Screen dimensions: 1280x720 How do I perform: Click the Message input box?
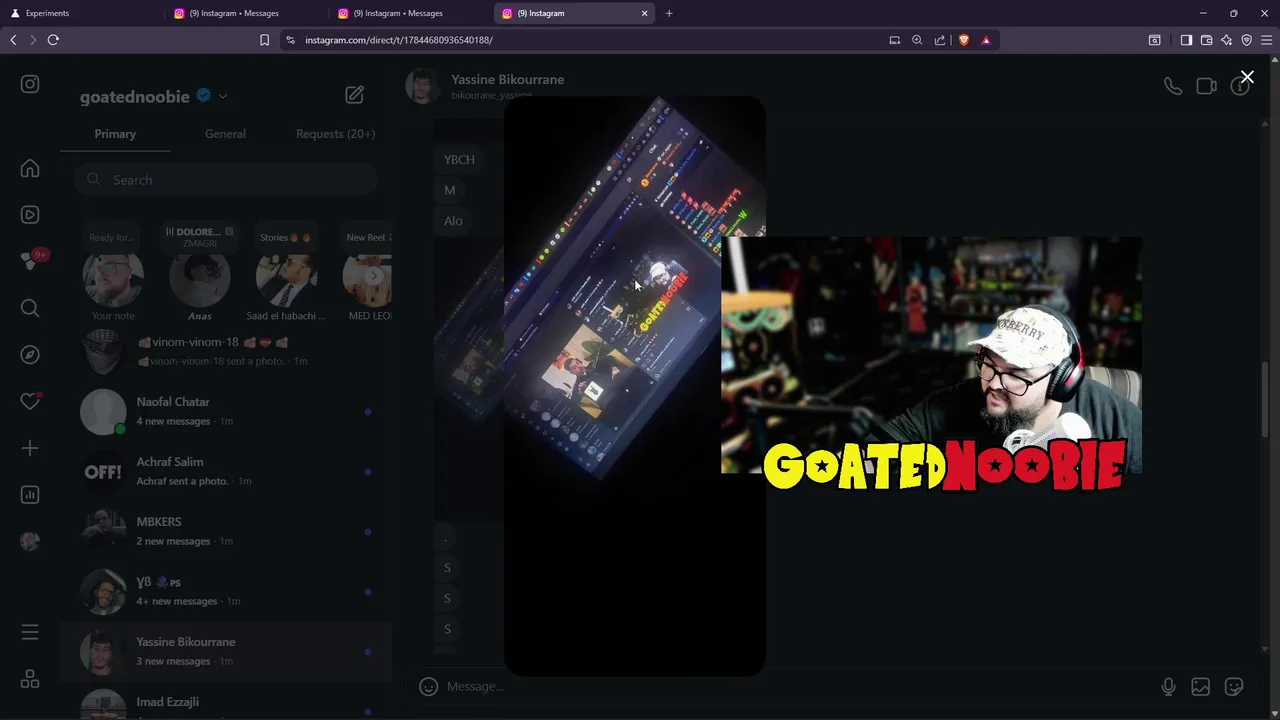795,686
